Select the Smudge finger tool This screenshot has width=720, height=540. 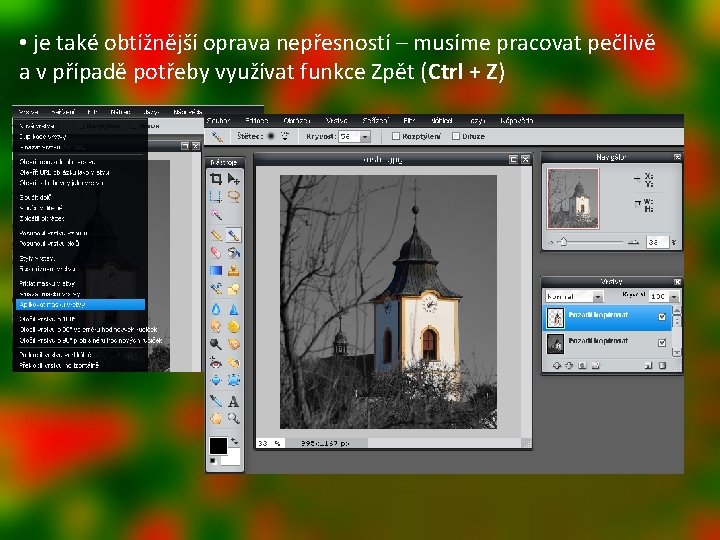(216, 326)
